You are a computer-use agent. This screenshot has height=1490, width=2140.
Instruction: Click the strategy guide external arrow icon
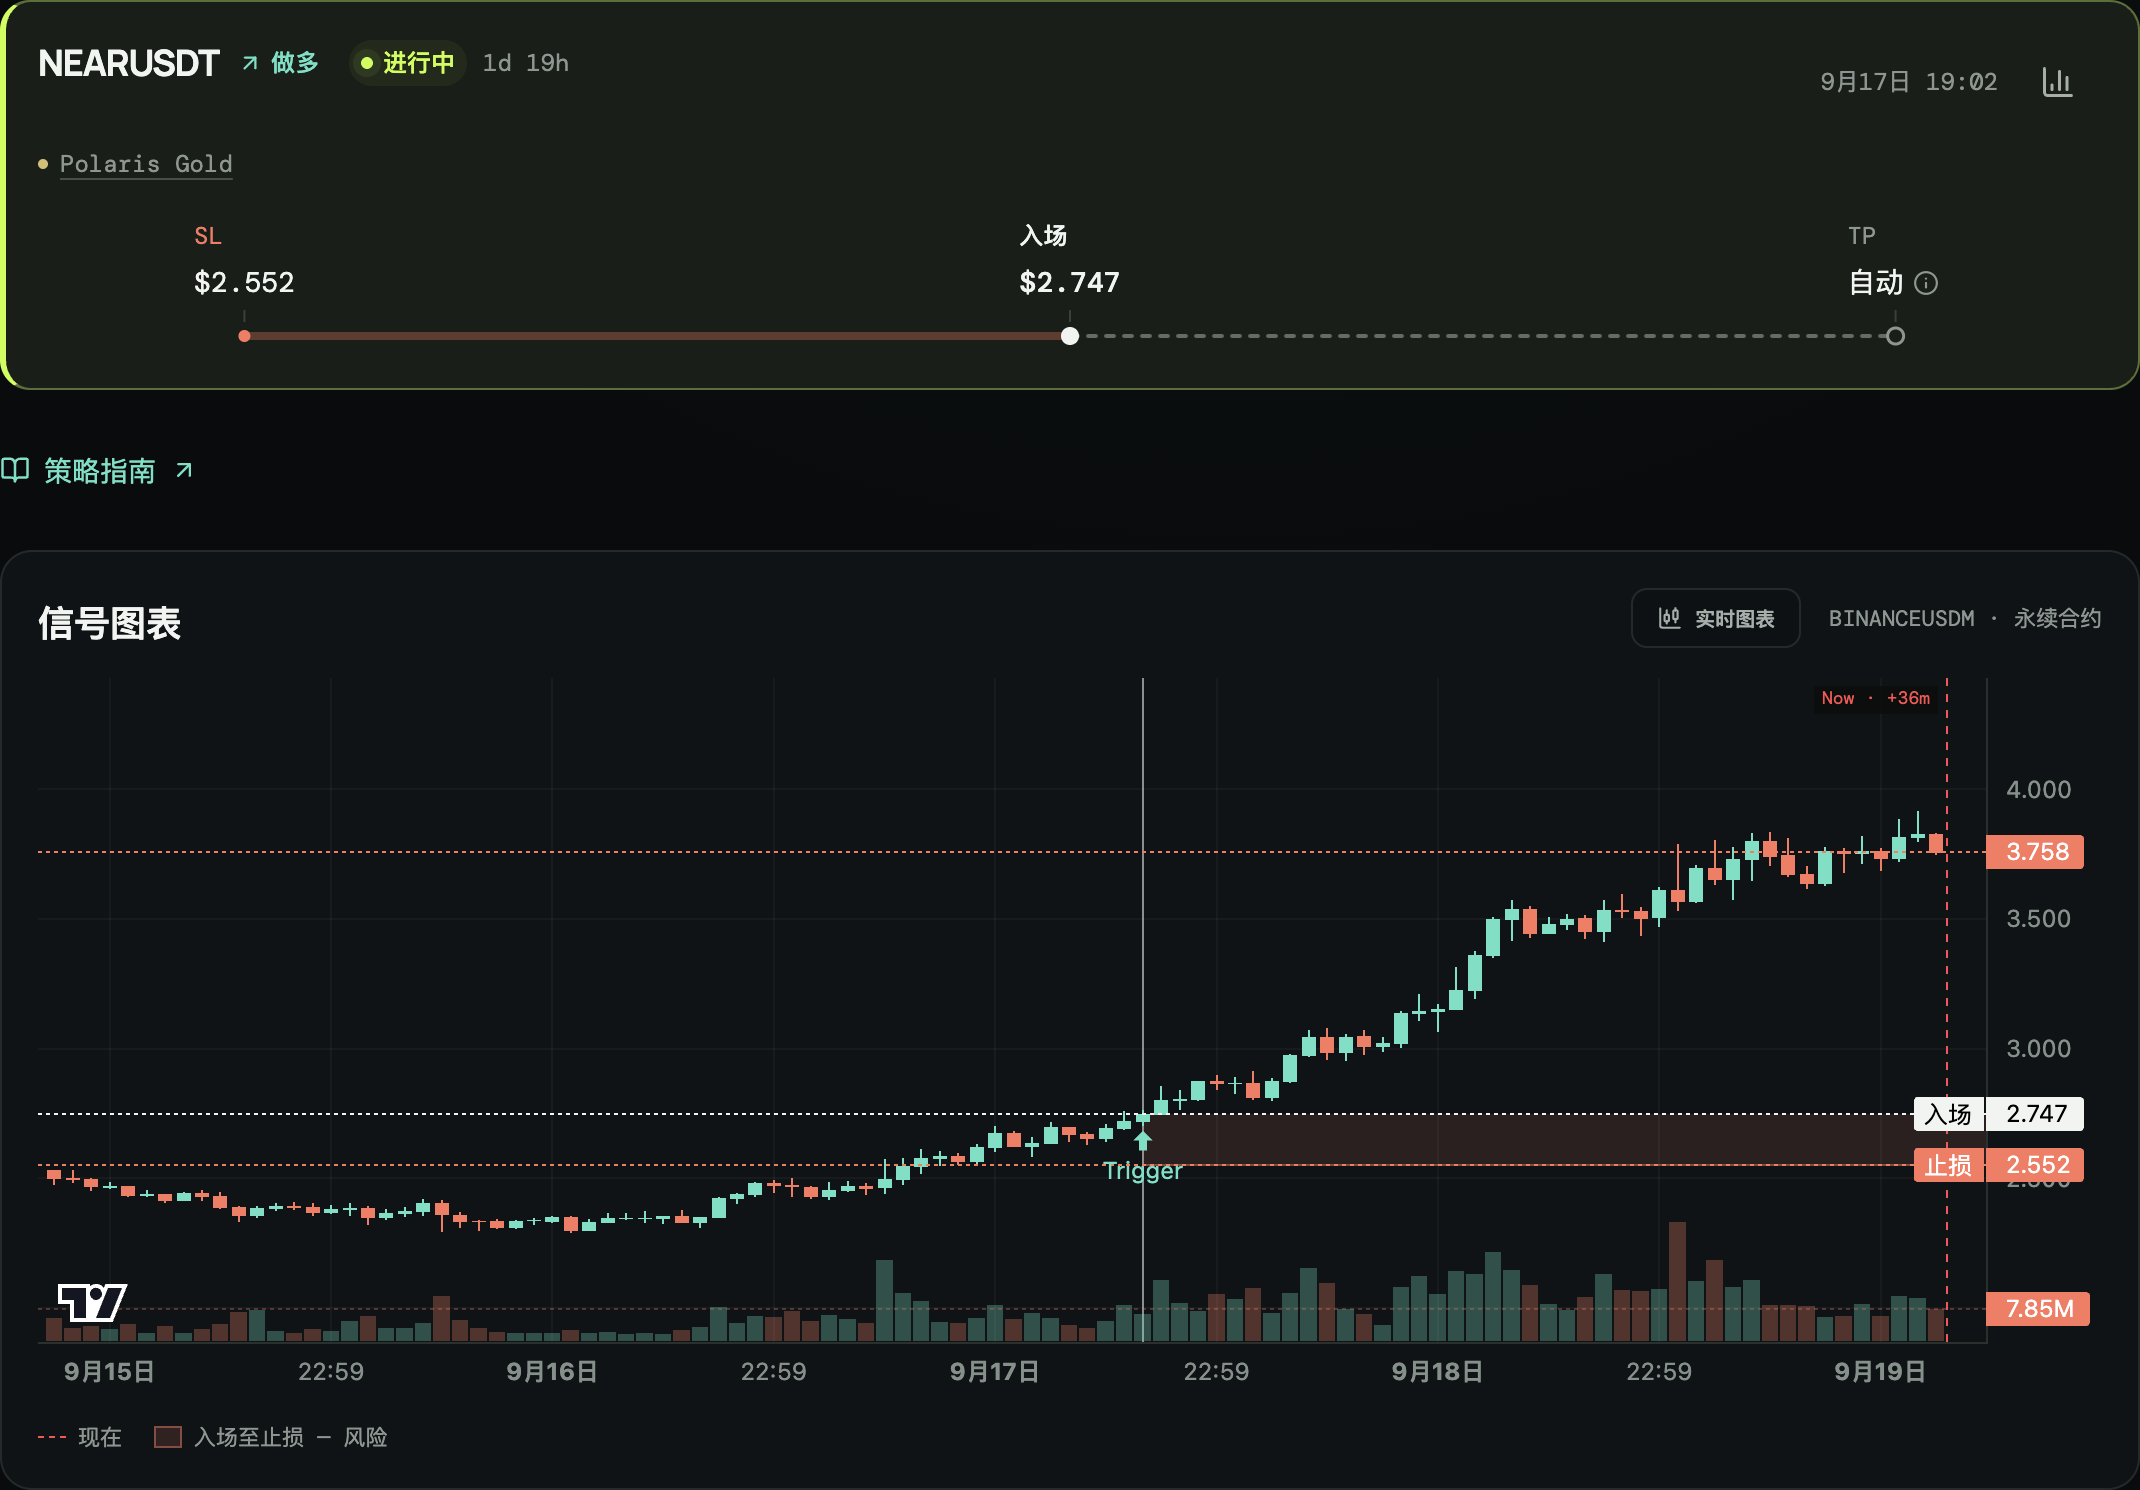(x=184, y=470)
